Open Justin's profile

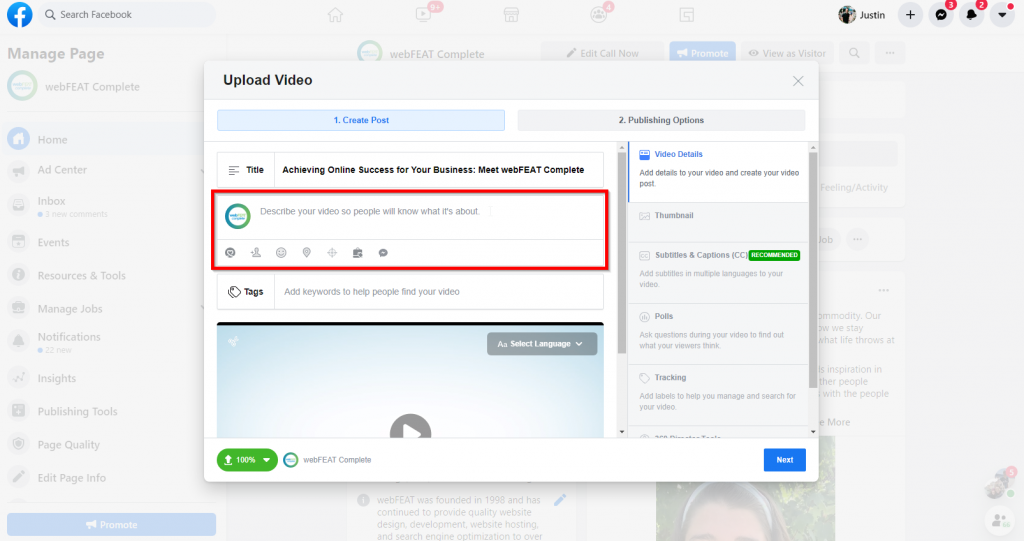coord(862,14)
